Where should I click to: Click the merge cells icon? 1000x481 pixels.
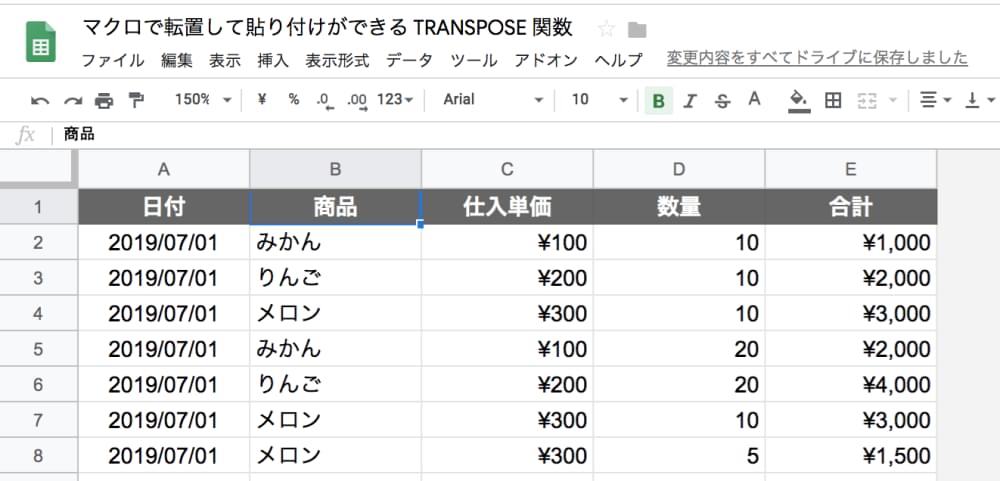pos(866,100)
